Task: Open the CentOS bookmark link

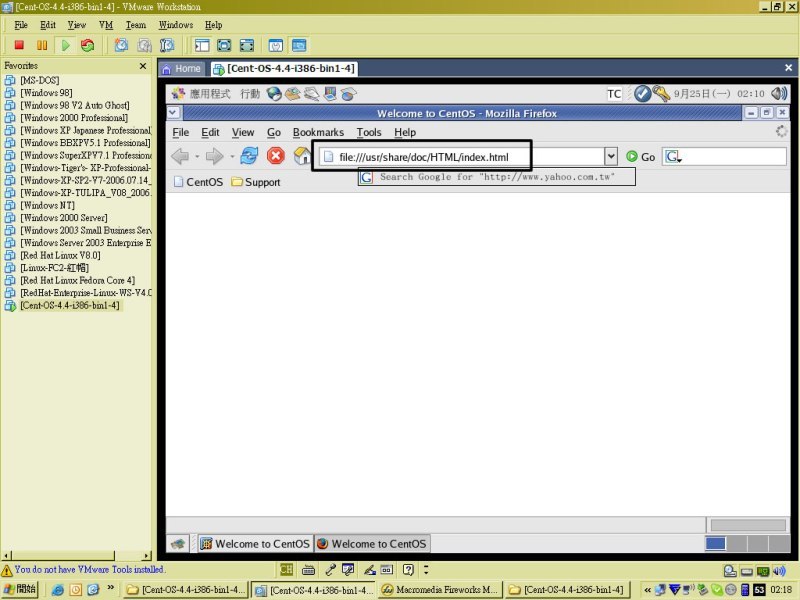Action: pyautogui.click(x=198, y=182)
